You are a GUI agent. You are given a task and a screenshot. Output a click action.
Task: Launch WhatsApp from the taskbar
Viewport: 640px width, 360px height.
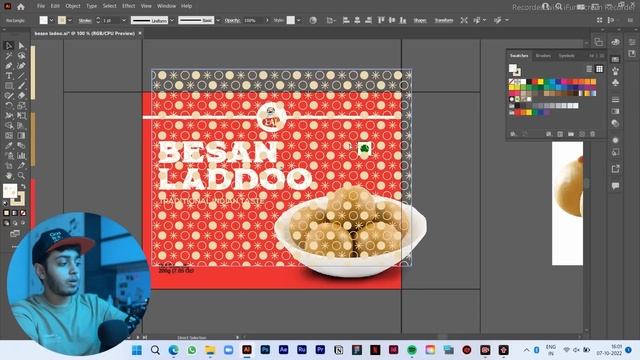(x=192, y=350)
